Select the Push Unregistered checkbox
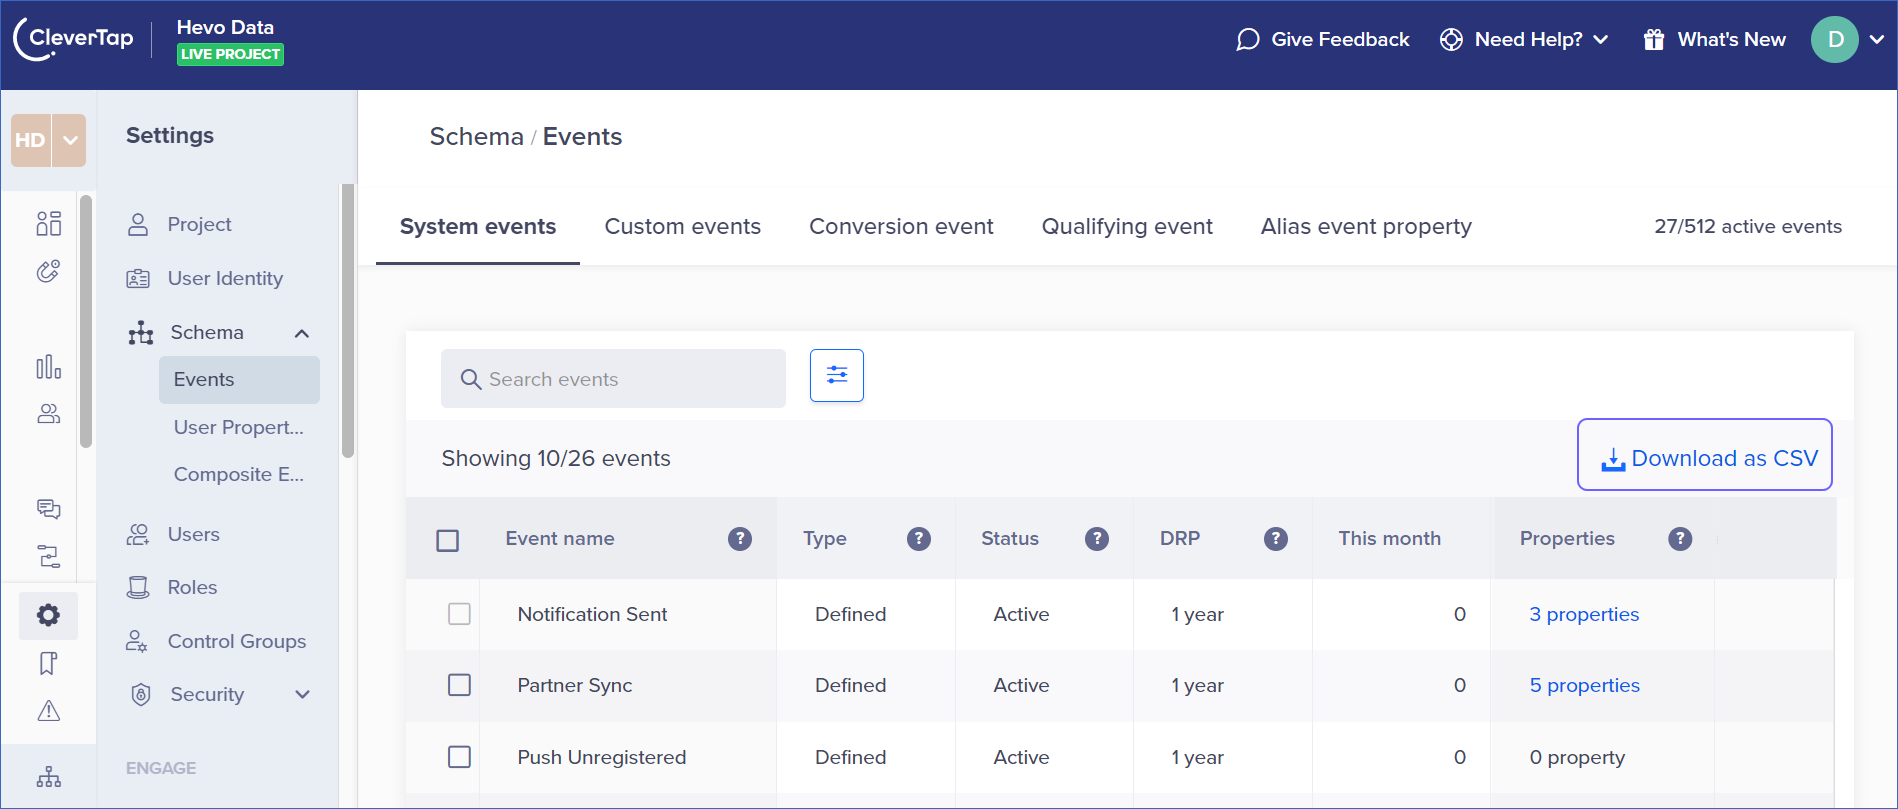This screenshot has height=809, width=1898. click(459, 757)
